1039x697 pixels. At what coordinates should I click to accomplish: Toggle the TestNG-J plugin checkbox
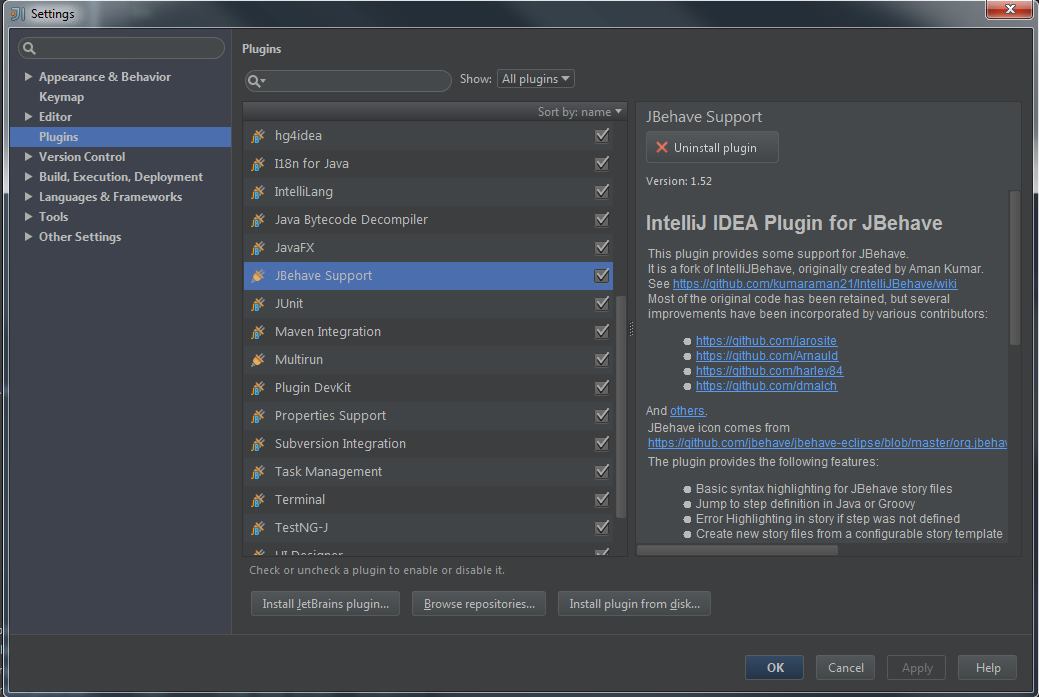(602, 527)
